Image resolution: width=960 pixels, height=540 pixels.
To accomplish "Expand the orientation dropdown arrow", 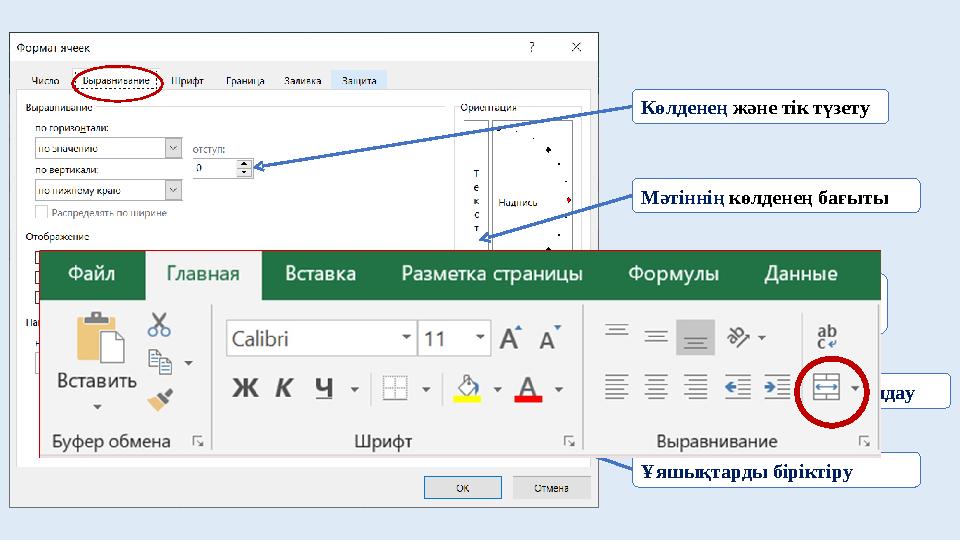I will [x=762, y=337].
